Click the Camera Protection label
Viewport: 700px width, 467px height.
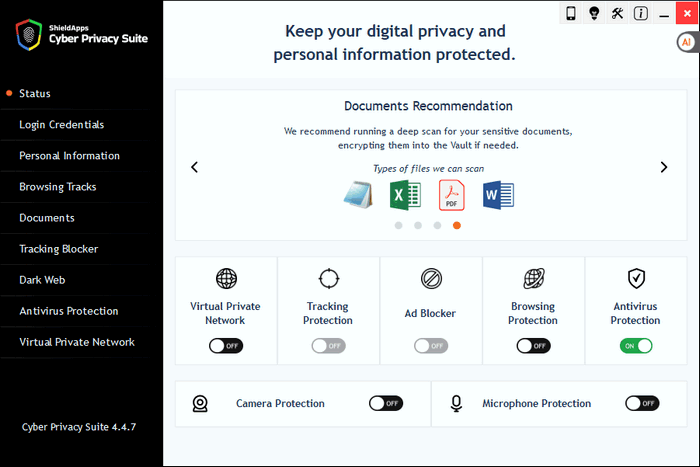[x=280, y=403]
